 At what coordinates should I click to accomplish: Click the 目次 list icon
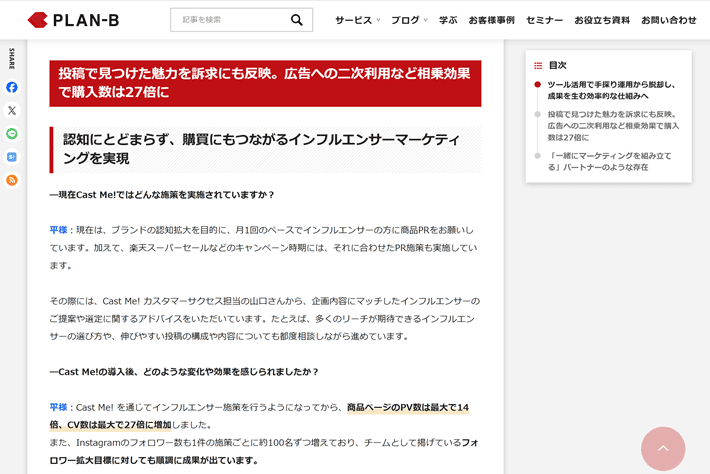click(x=538, y=66)
